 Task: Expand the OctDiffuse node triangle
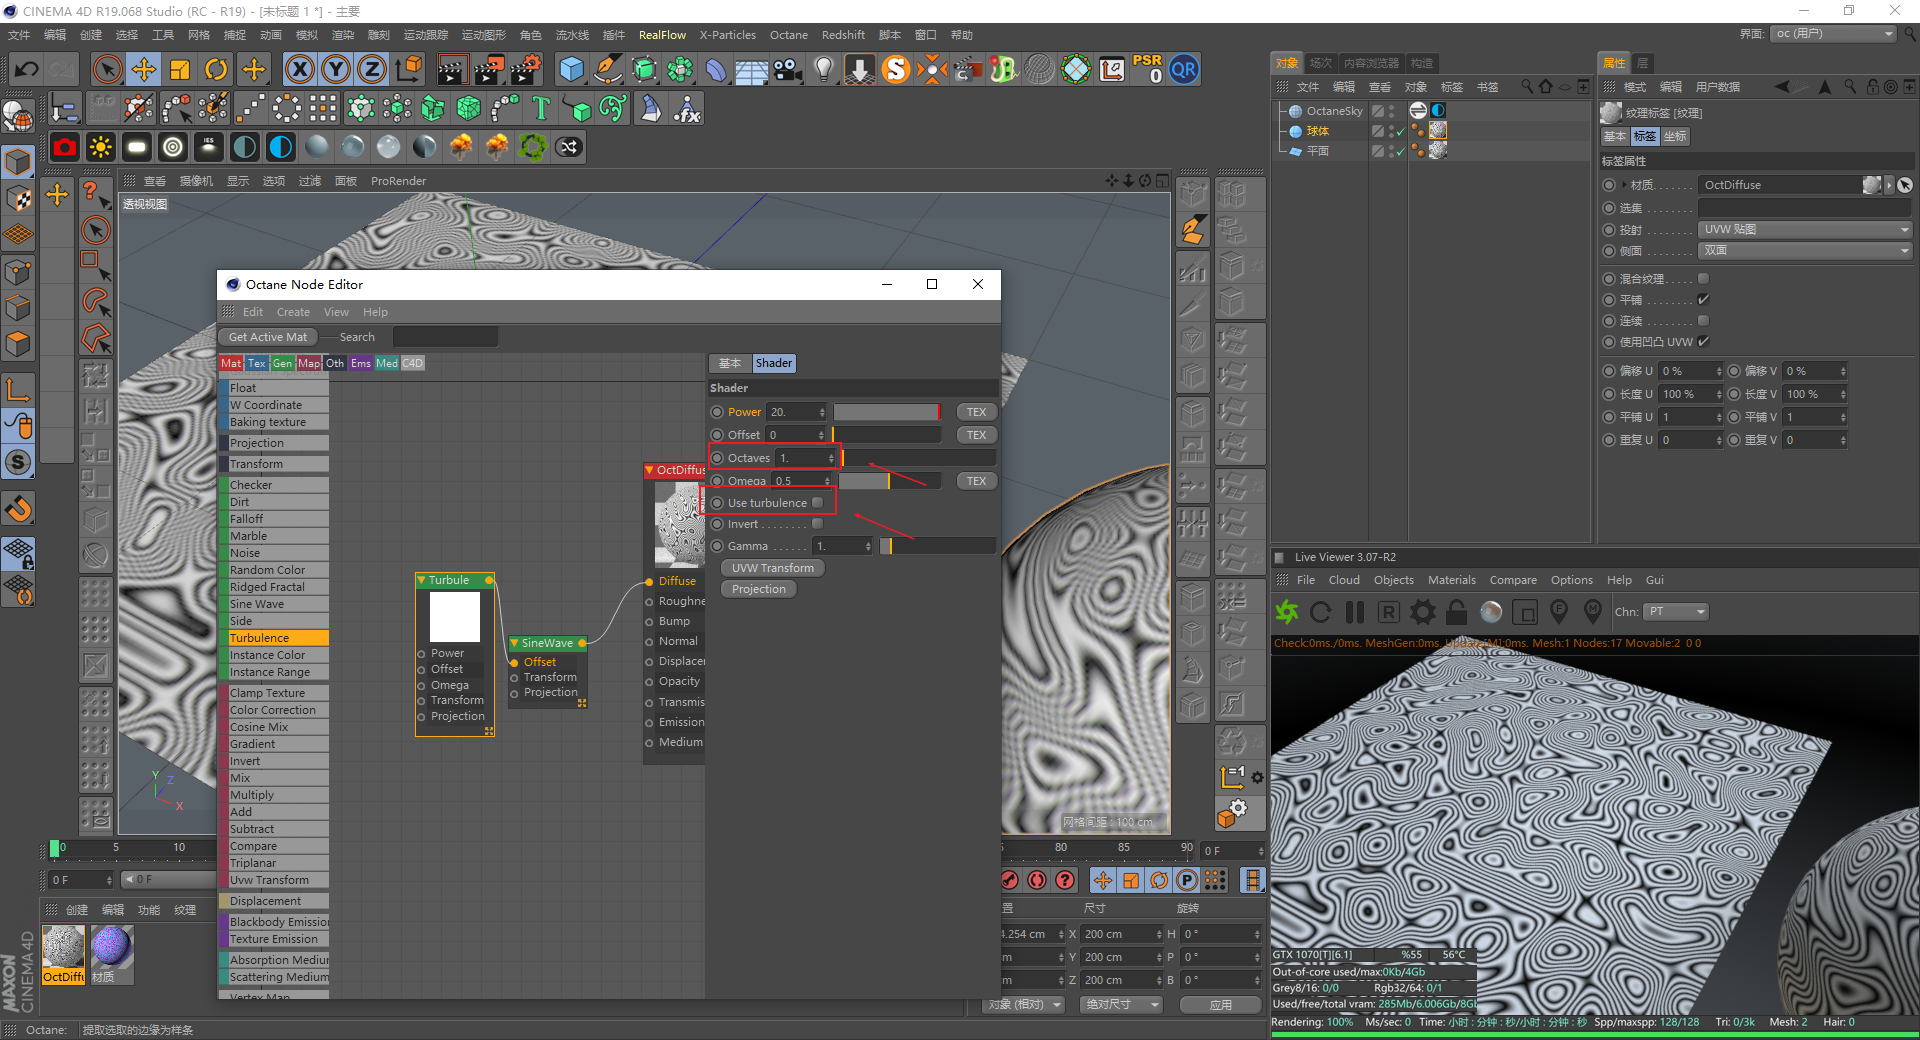point(649,470)
